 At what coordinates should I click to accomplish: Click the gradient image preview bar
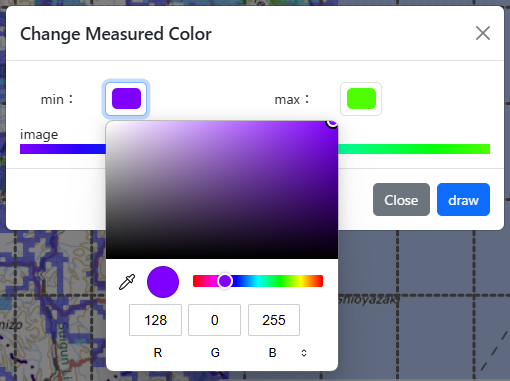[255, 149]
